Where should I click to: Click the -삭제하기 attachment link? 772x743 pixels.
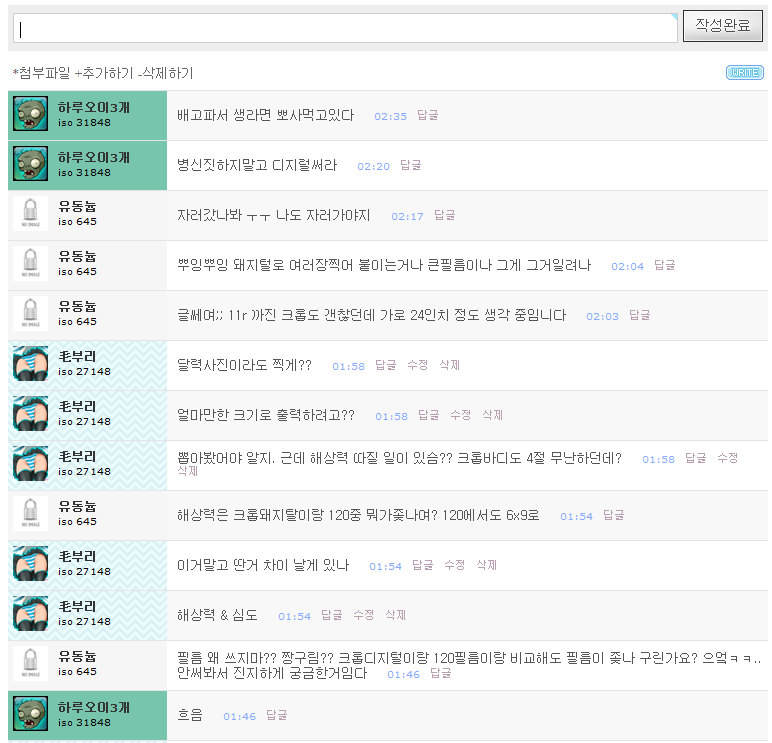coord(167,73)
